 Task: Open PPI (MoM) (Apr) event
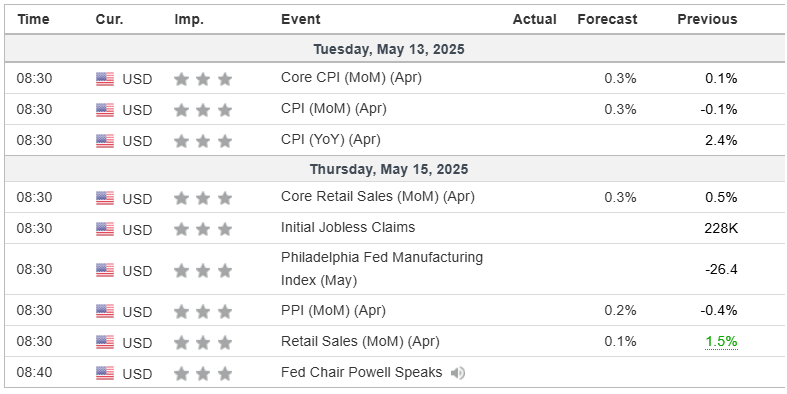click(333, 310)
